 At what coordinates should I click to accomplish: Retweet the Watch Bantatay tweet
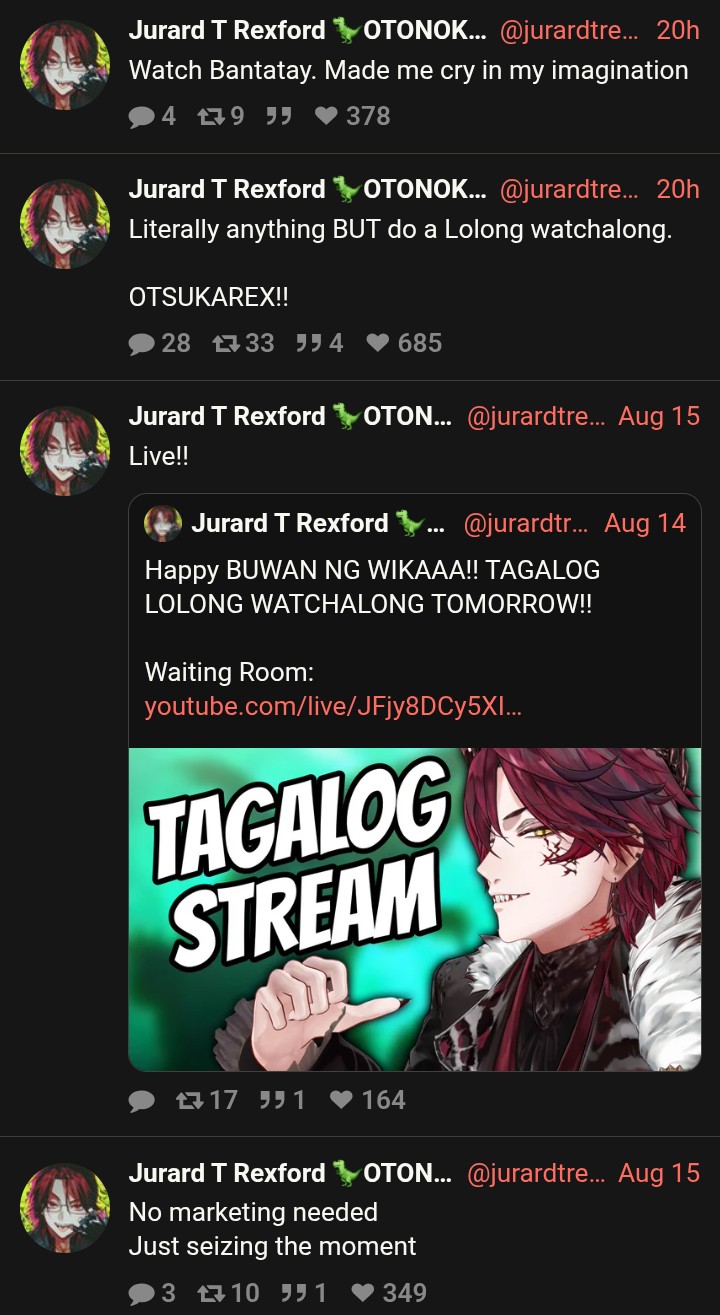[219, 117]
